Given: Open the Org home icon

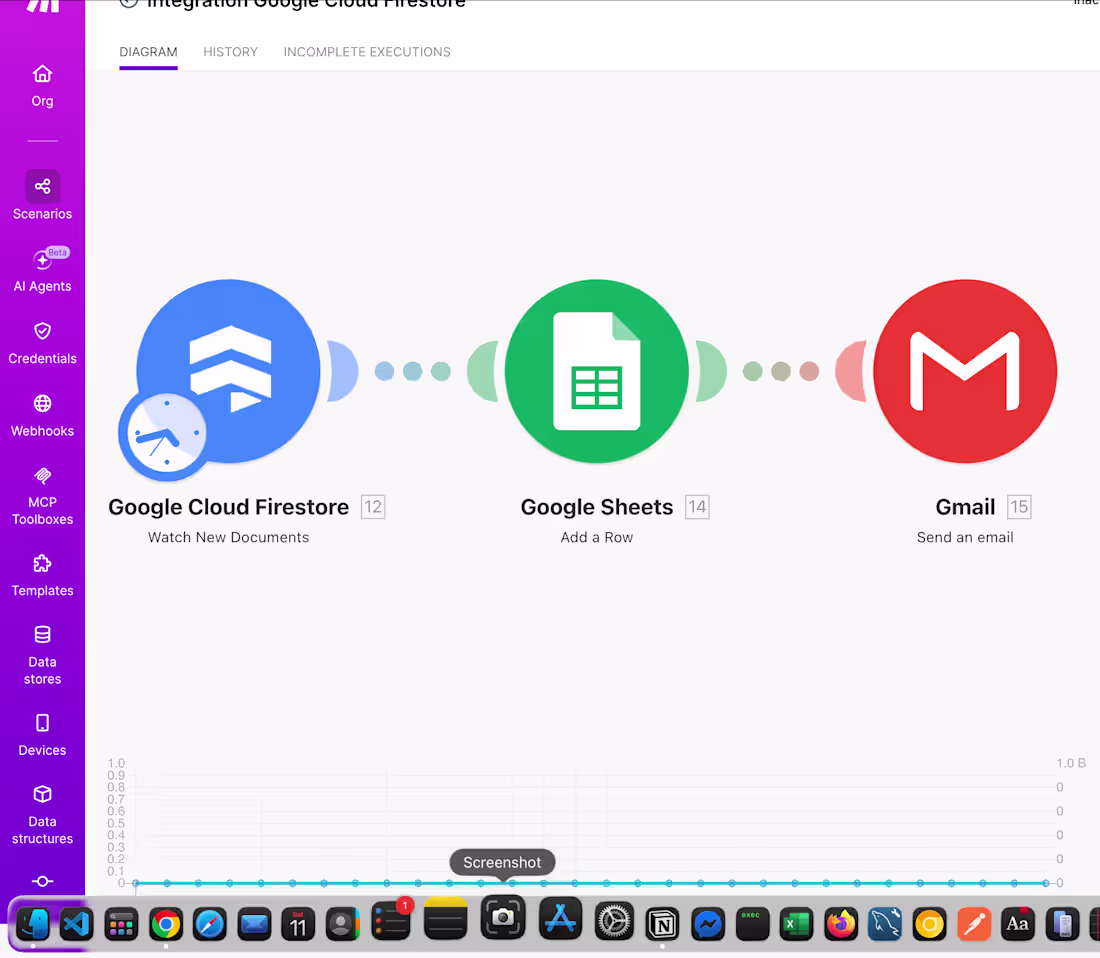Looking at the screenshot, I should point(42,74).
